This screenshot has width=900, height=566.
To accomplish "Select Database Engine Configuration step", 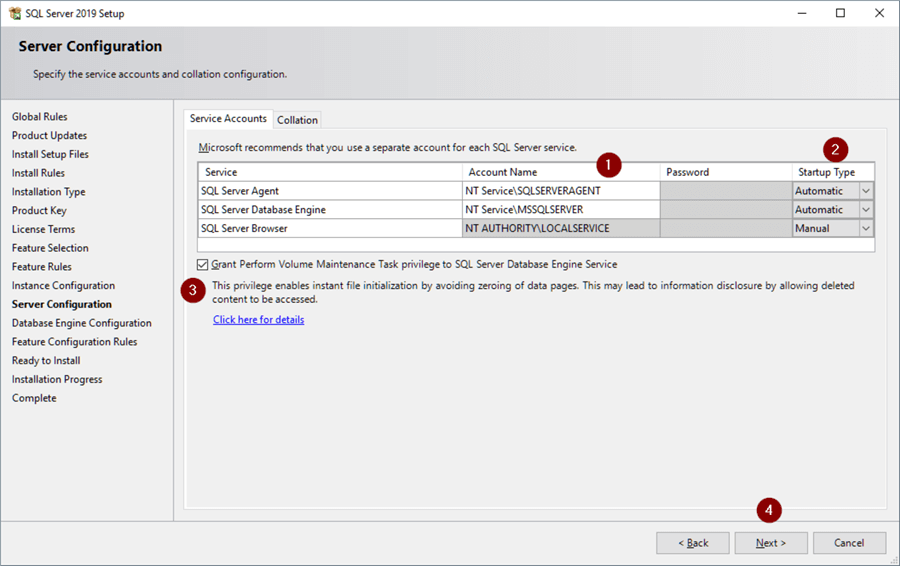I will point(82,323).
